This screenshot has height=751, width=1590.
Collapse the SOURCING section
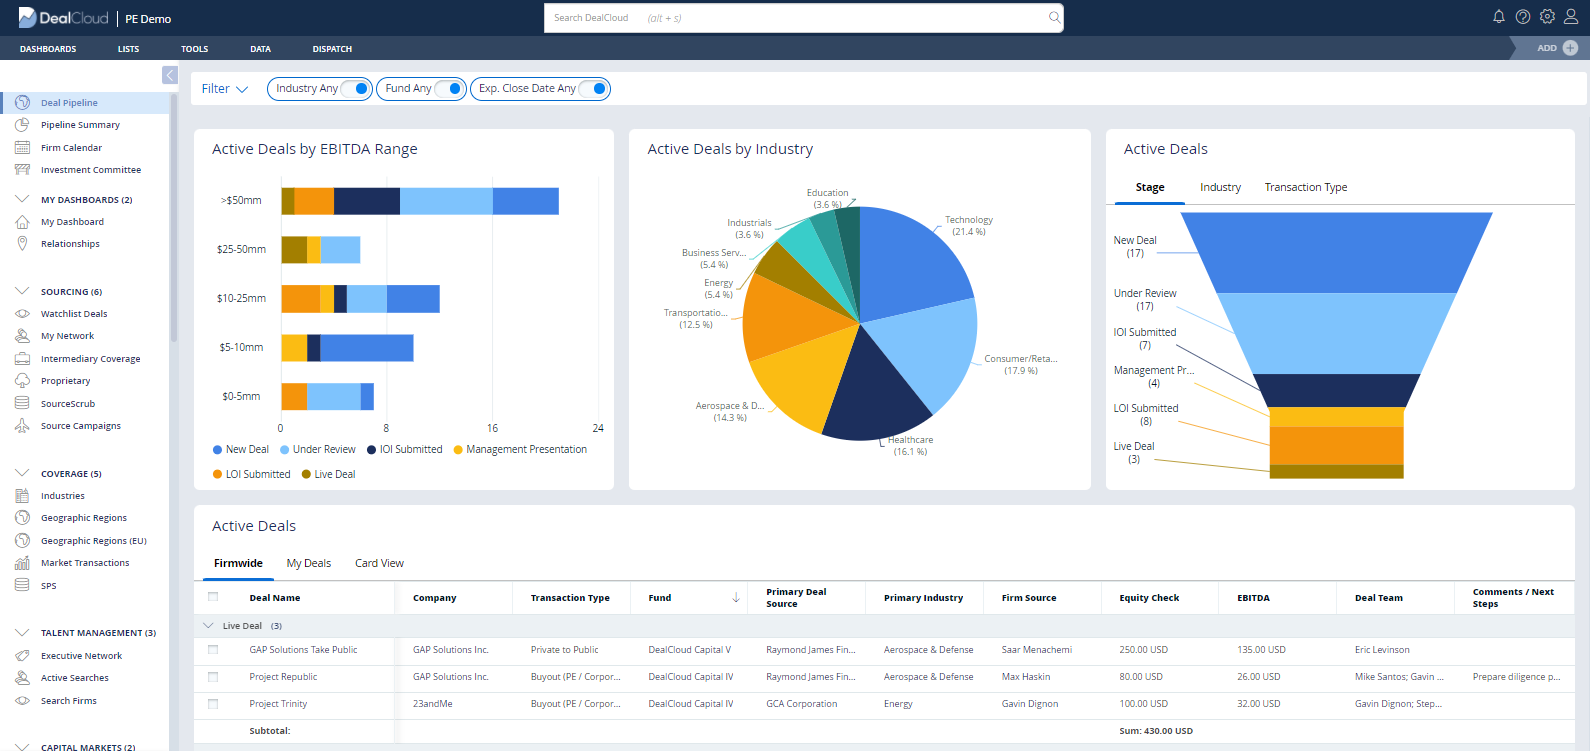click(x=22, y=291)
